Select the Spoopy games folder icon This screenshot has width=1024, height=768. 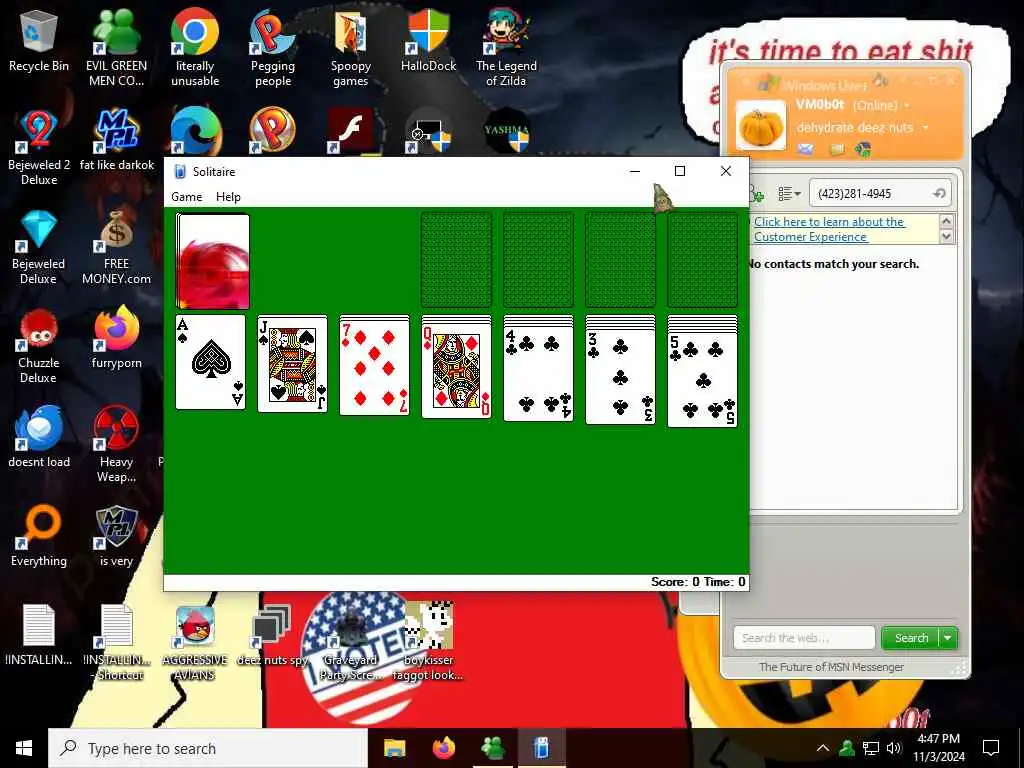(351, 48)
